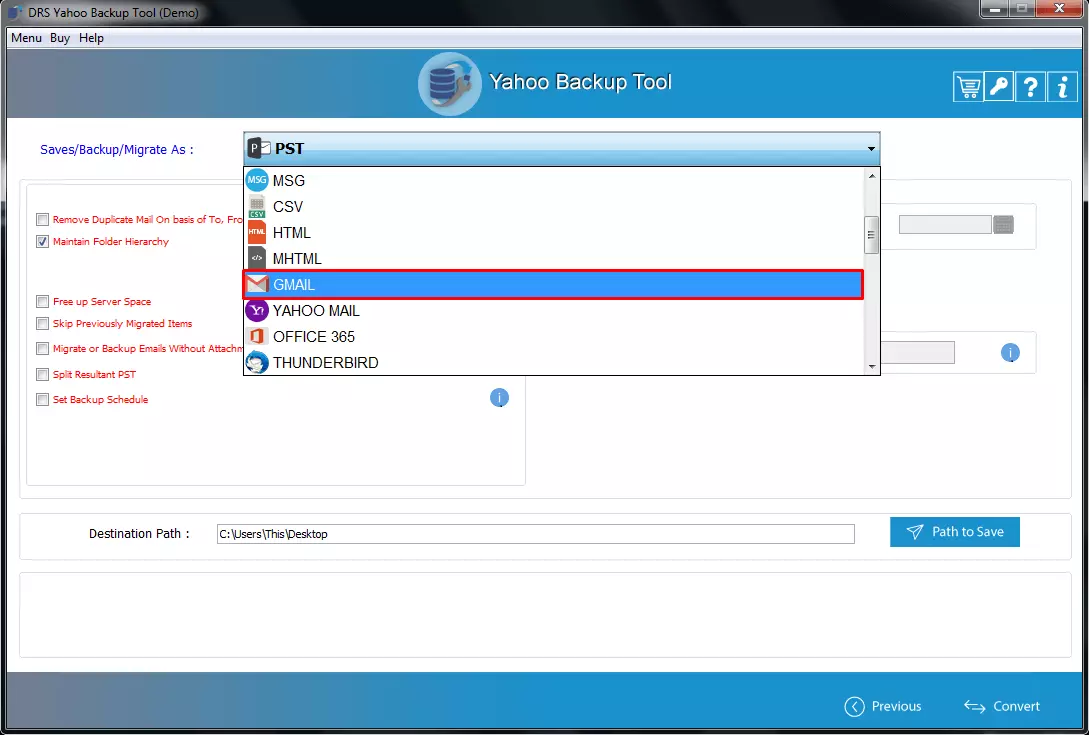This screenshot has width=1089, height=735.
Task: Enable Split Resultant PST checkbox
Action: [42, 375]
